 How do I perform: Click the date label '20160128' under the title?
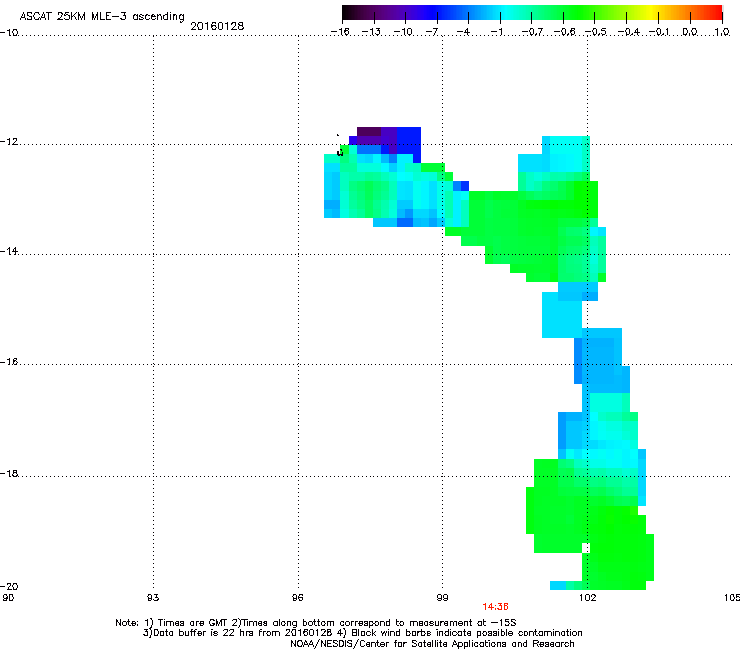pos(217,26)
